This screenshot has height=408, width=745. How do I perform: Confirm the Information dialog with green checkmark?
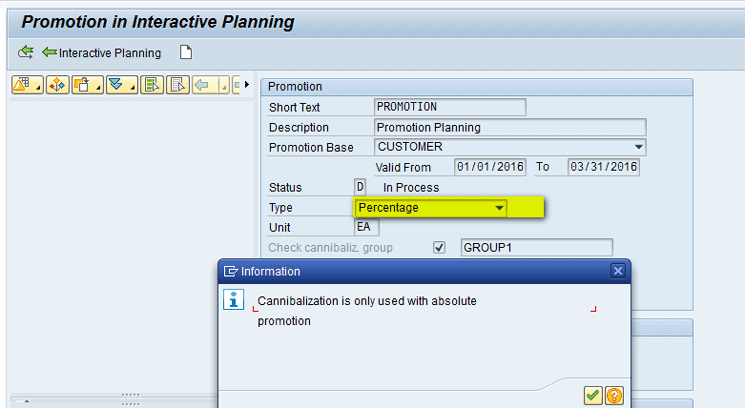[x=593, y=395]
